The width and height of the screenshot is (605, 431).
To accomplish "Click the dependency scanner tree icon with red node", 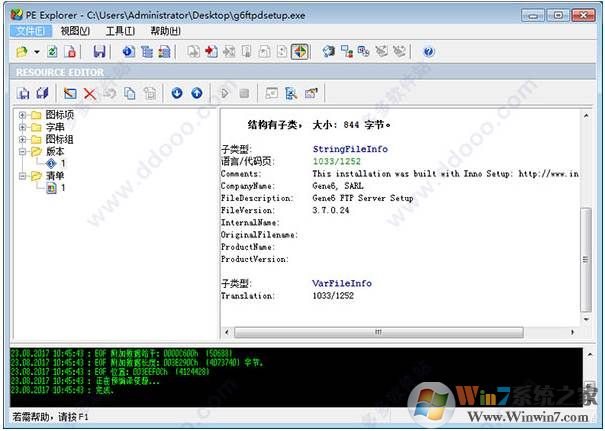I will coord(346,52).
